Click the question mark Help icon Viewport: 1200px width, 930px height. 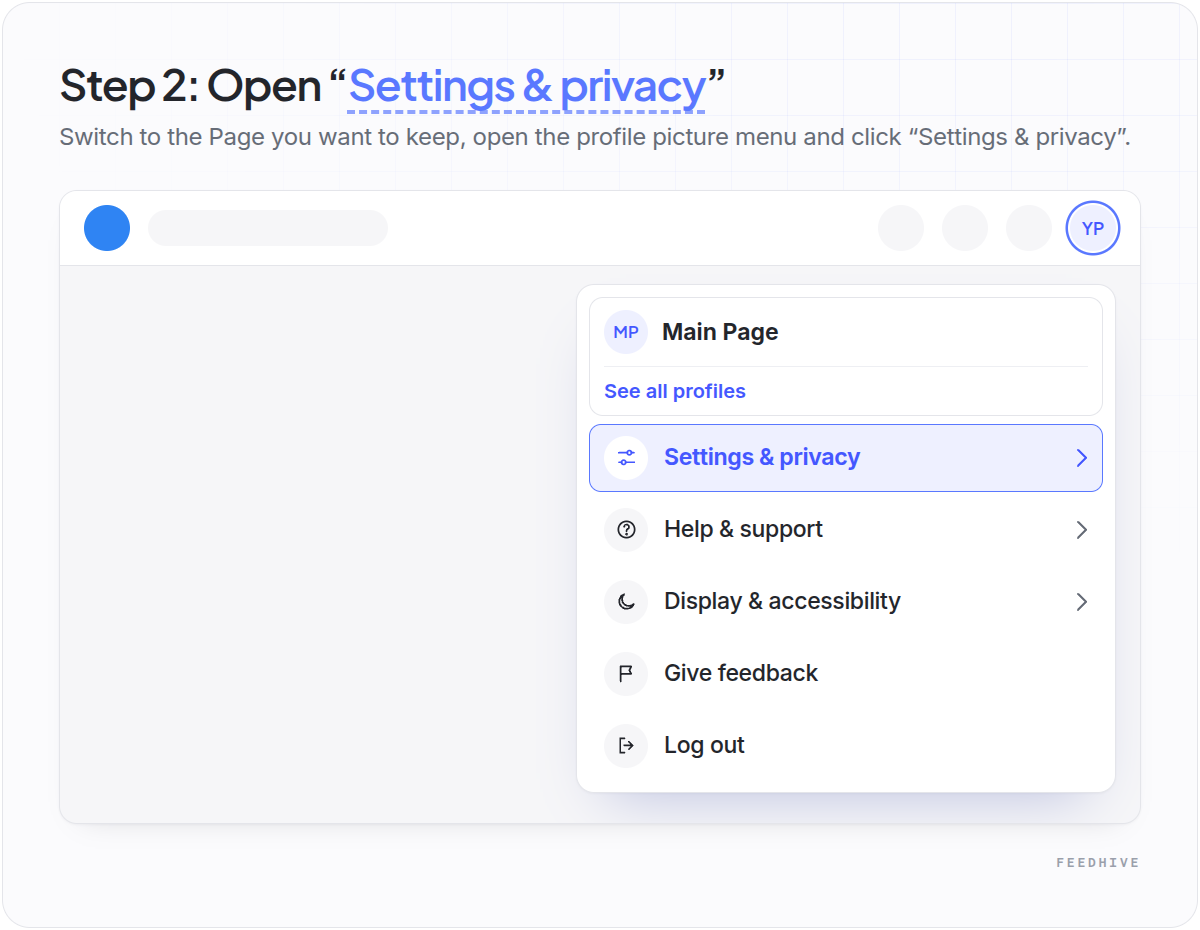tap(626, 529)
